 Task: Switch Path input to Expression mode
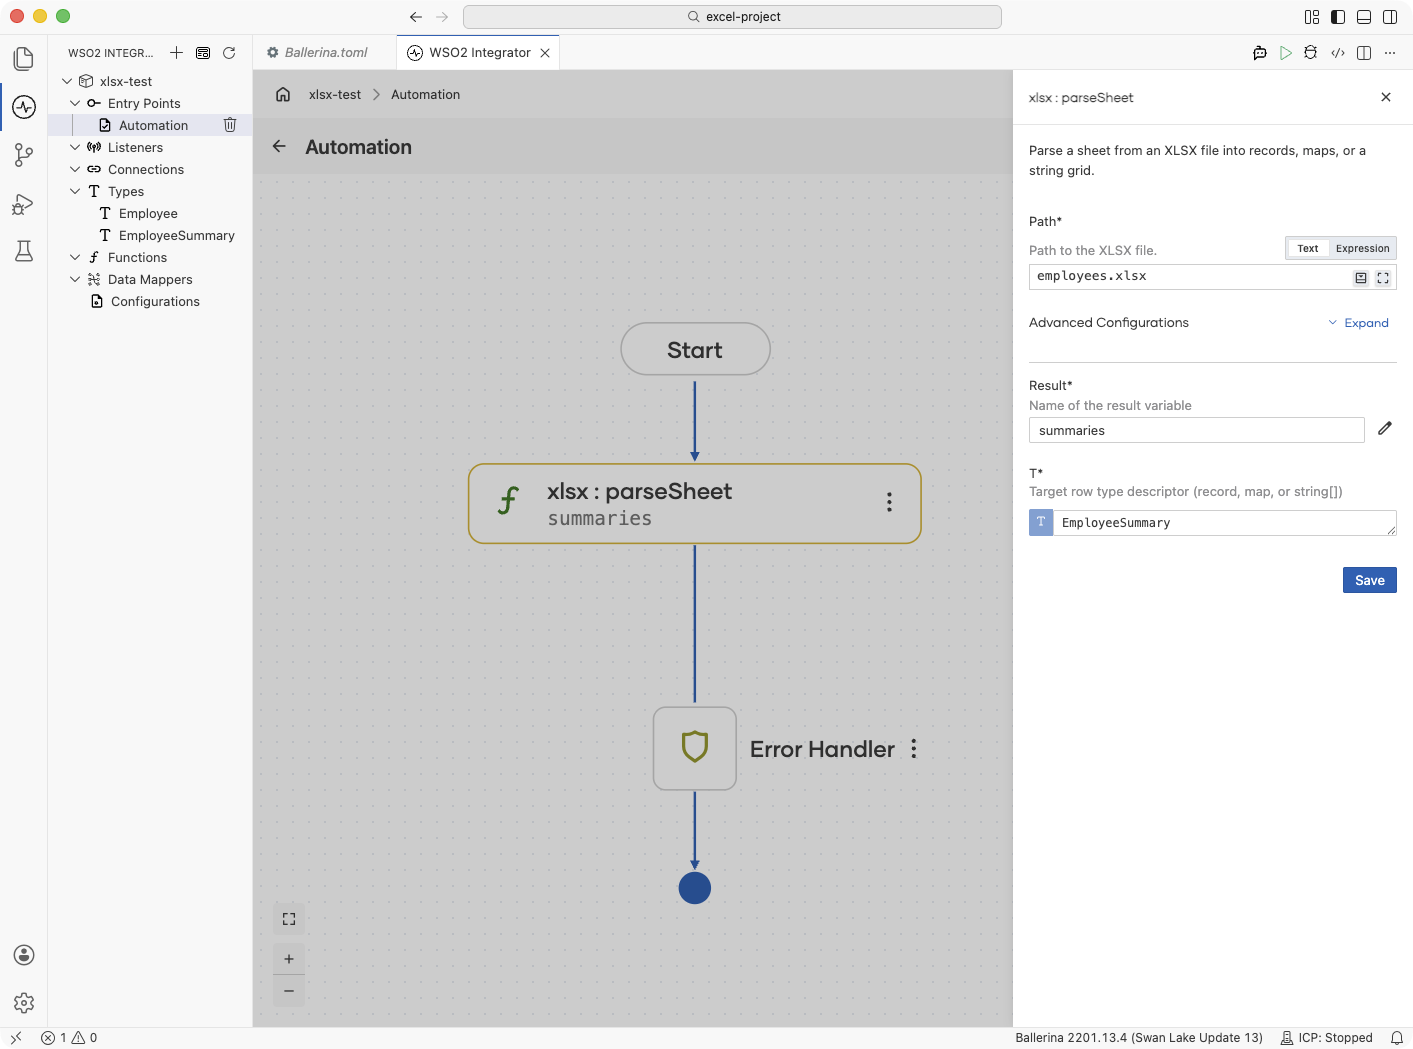(x=1362, y=248)
